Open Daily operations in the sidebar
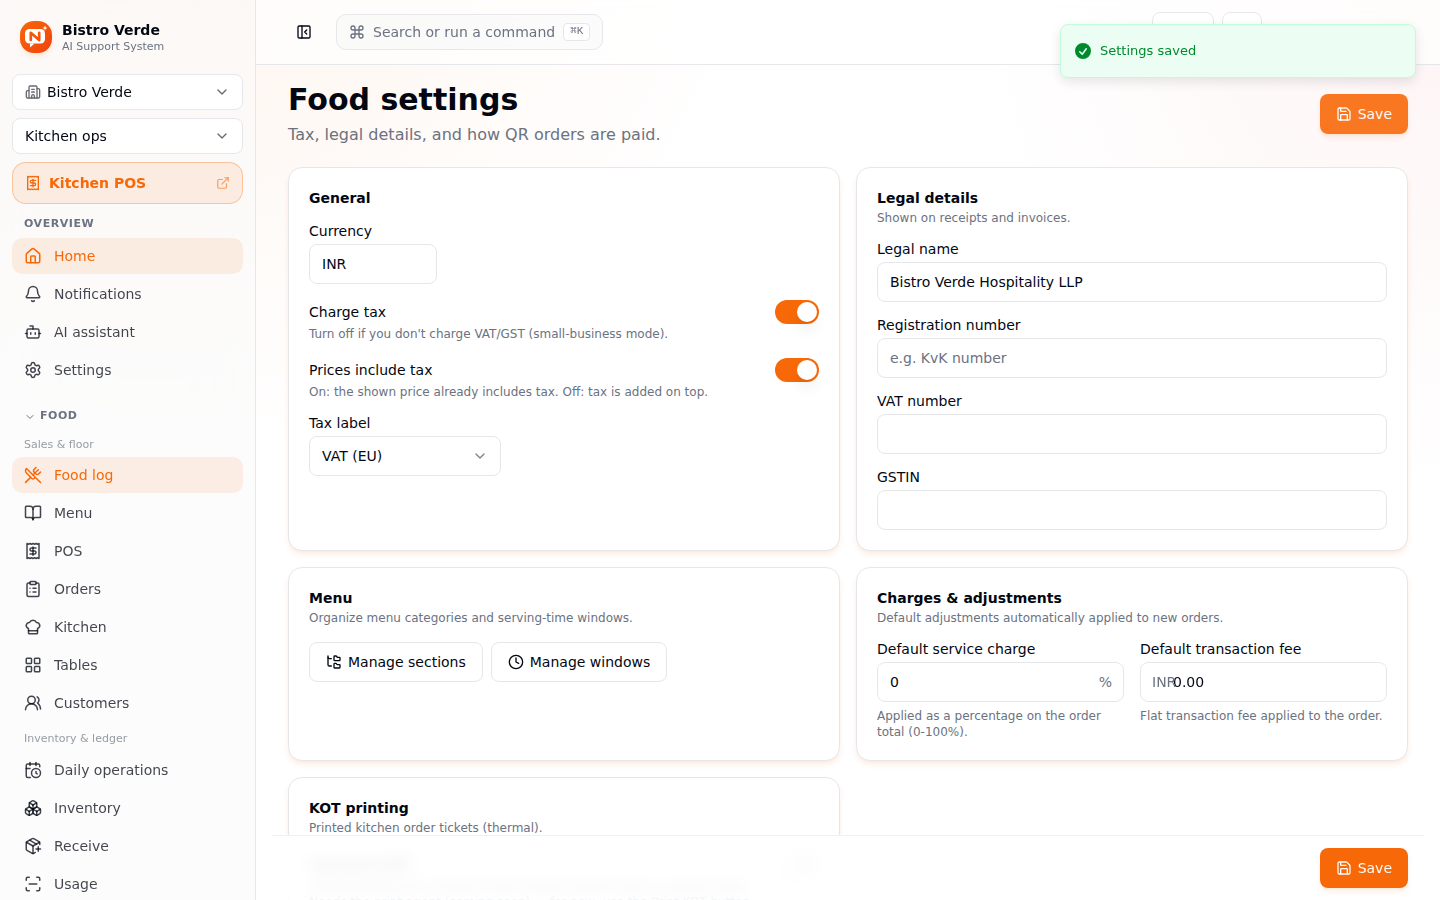 click(x=127, y=770)
